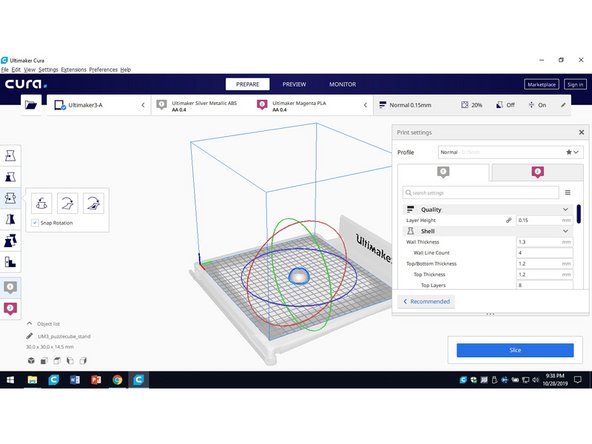Open the Edit menu
This screenshot has height=444, width=592.
click(16, 69)
